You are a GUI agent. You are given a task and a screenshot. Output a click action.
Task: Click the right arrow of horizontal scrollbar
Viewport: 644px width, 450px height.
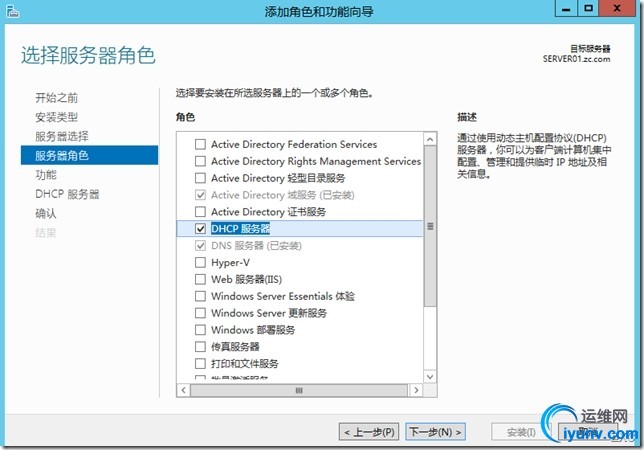416,390
